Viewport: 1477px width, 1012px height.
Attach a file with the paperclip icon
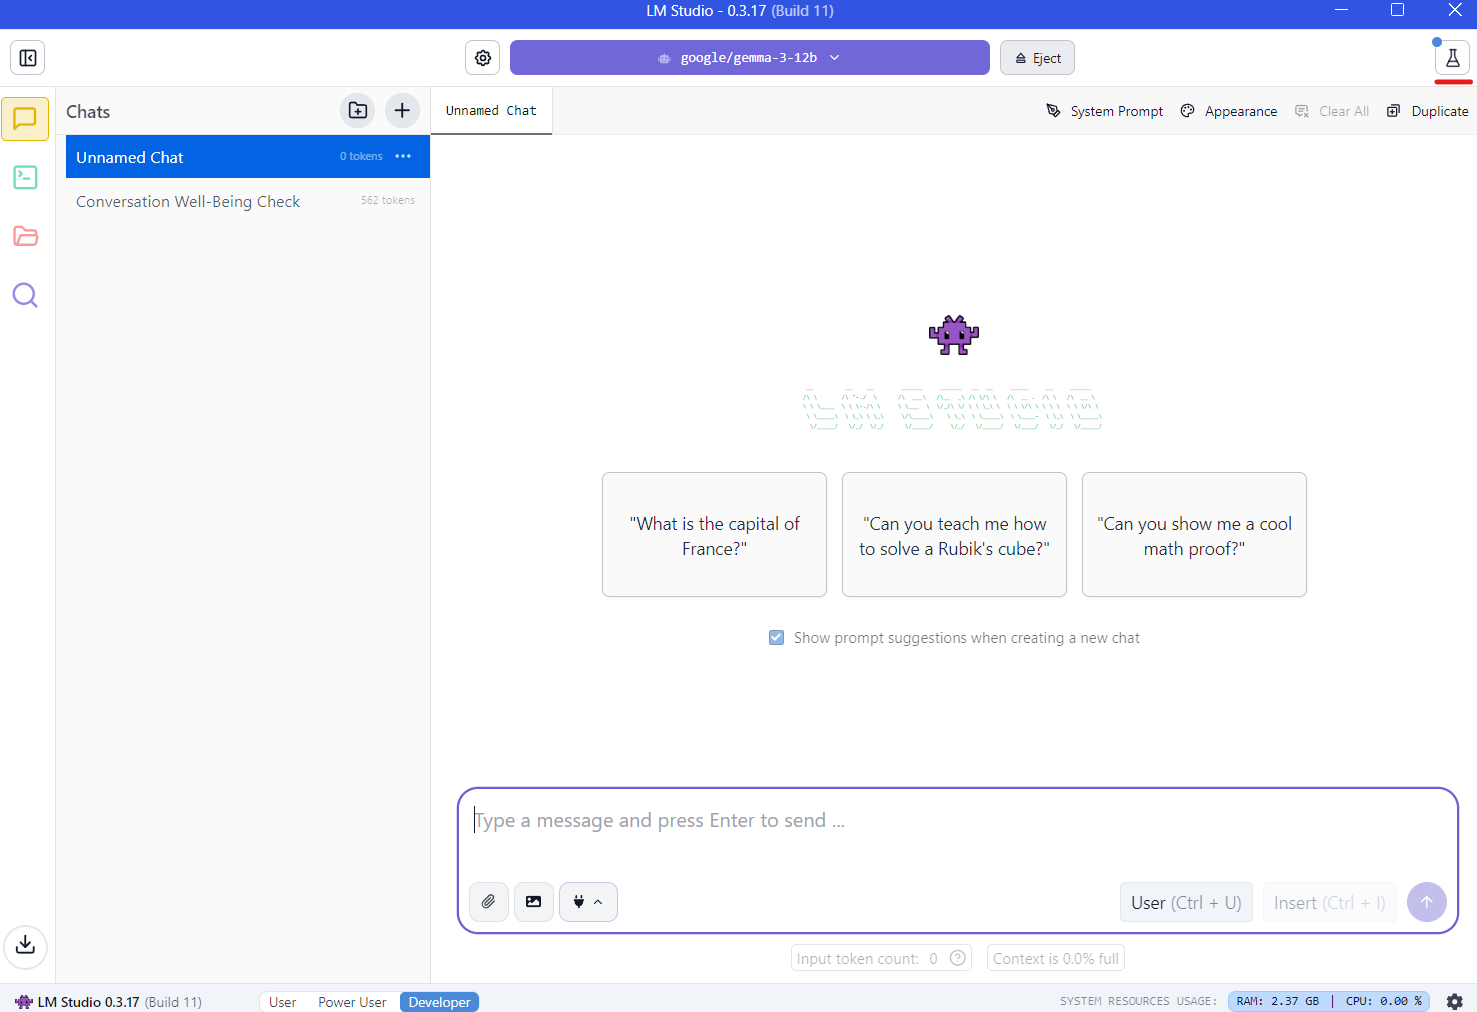(x=489, y=902)
